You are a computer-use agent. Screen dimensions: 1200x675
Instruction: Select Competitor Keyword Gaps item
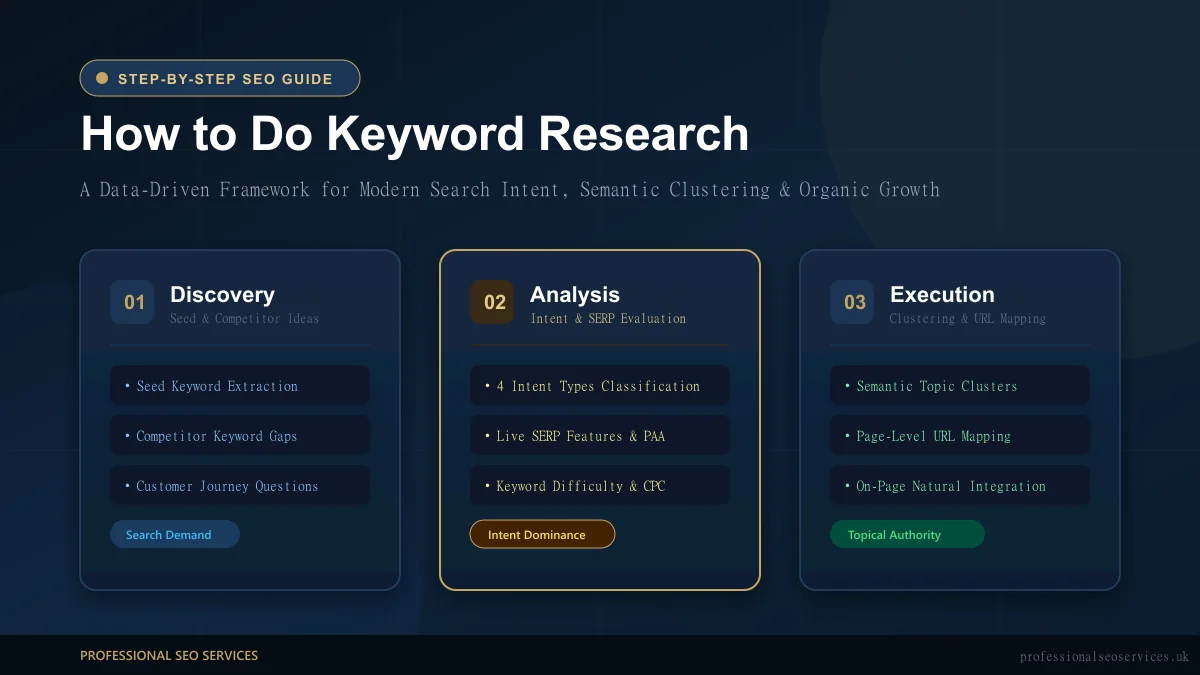(240, 435)
